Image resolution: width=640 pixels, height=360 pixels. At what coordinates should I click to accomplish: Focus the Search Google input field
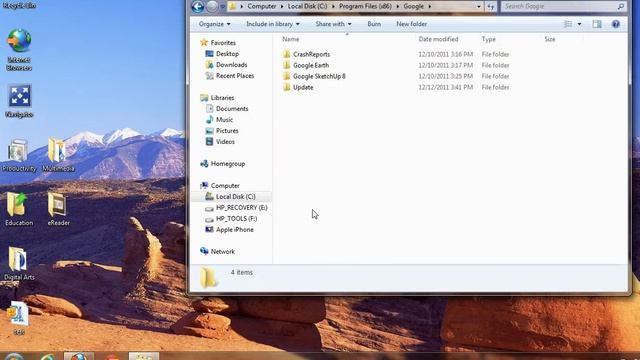[x=558, y=7]
